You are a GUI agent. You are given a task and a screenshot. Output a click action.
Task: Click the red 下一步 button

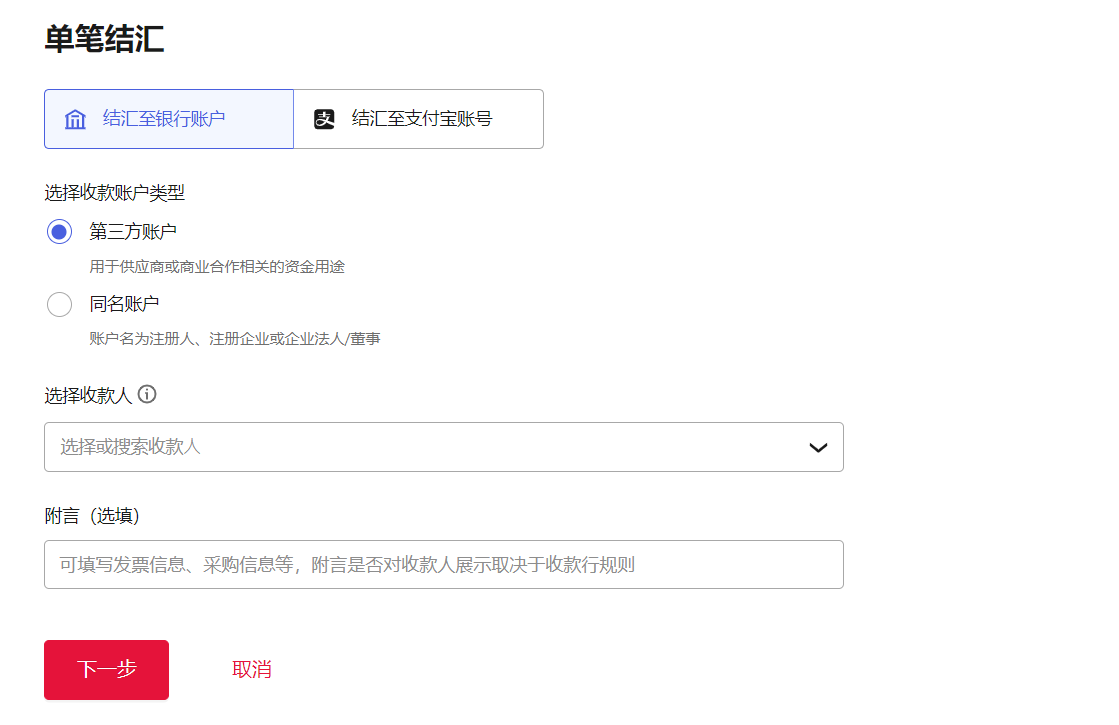[x=106, y=669]
